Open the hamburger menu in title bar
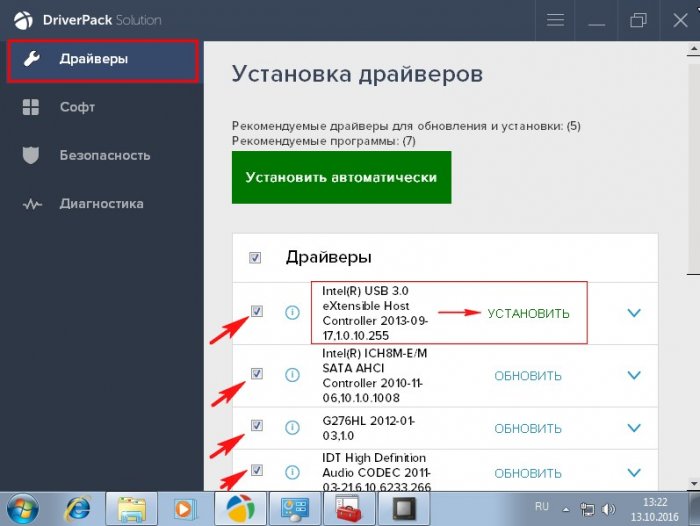This screenshot has height=526, width=700. click(x=557, y=20)
